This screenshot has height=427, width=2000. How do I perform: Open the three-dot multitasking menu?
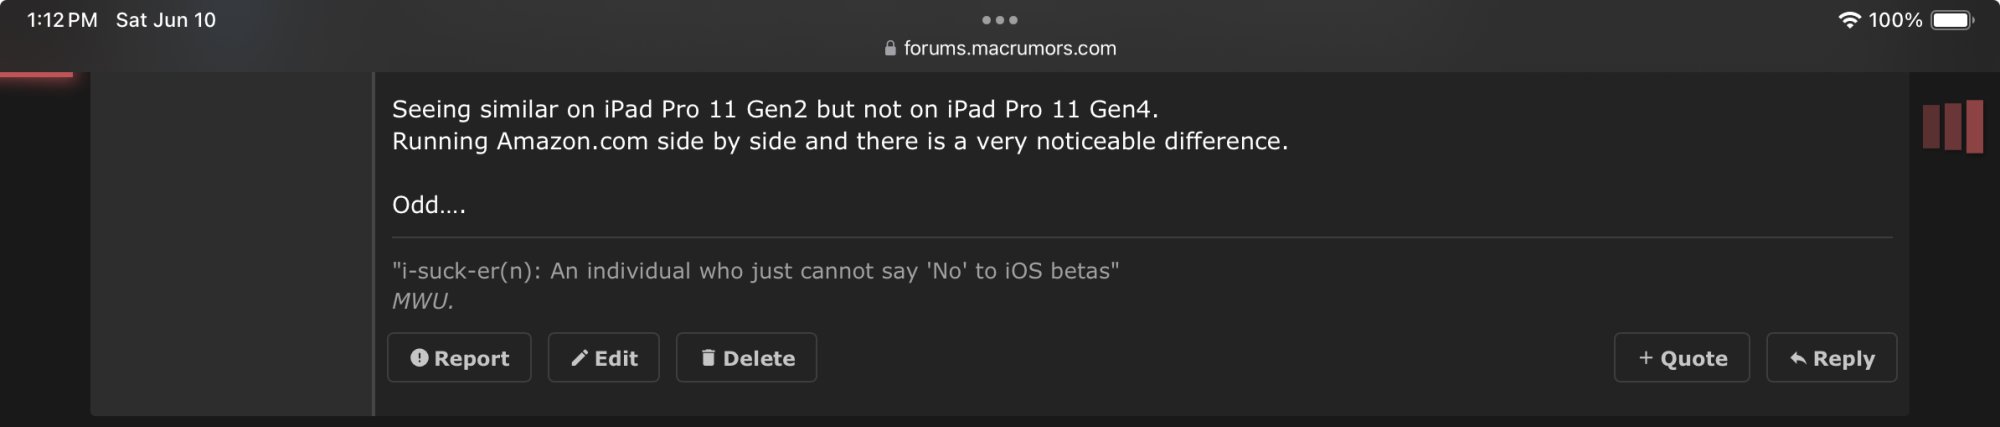click(999, 20)
